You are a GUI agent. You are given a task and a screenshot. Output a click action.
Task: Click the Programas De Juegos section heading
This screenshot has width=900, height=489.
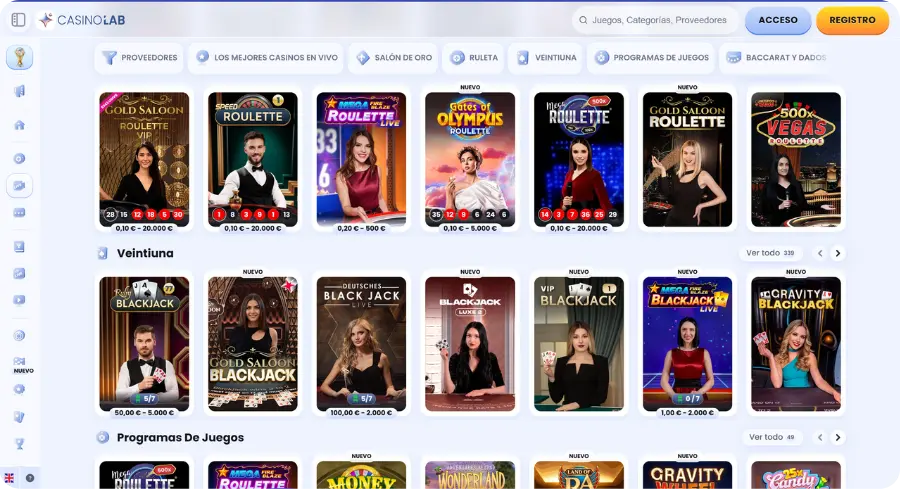(x=180, y=437)
